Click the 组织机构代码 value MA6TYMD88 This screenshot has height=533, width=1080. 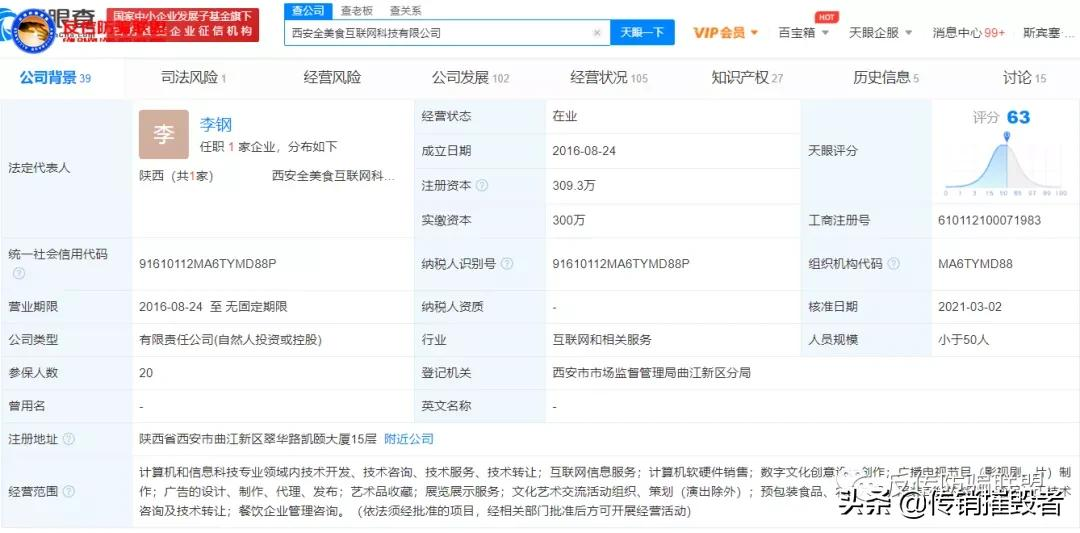pos(975,264)
